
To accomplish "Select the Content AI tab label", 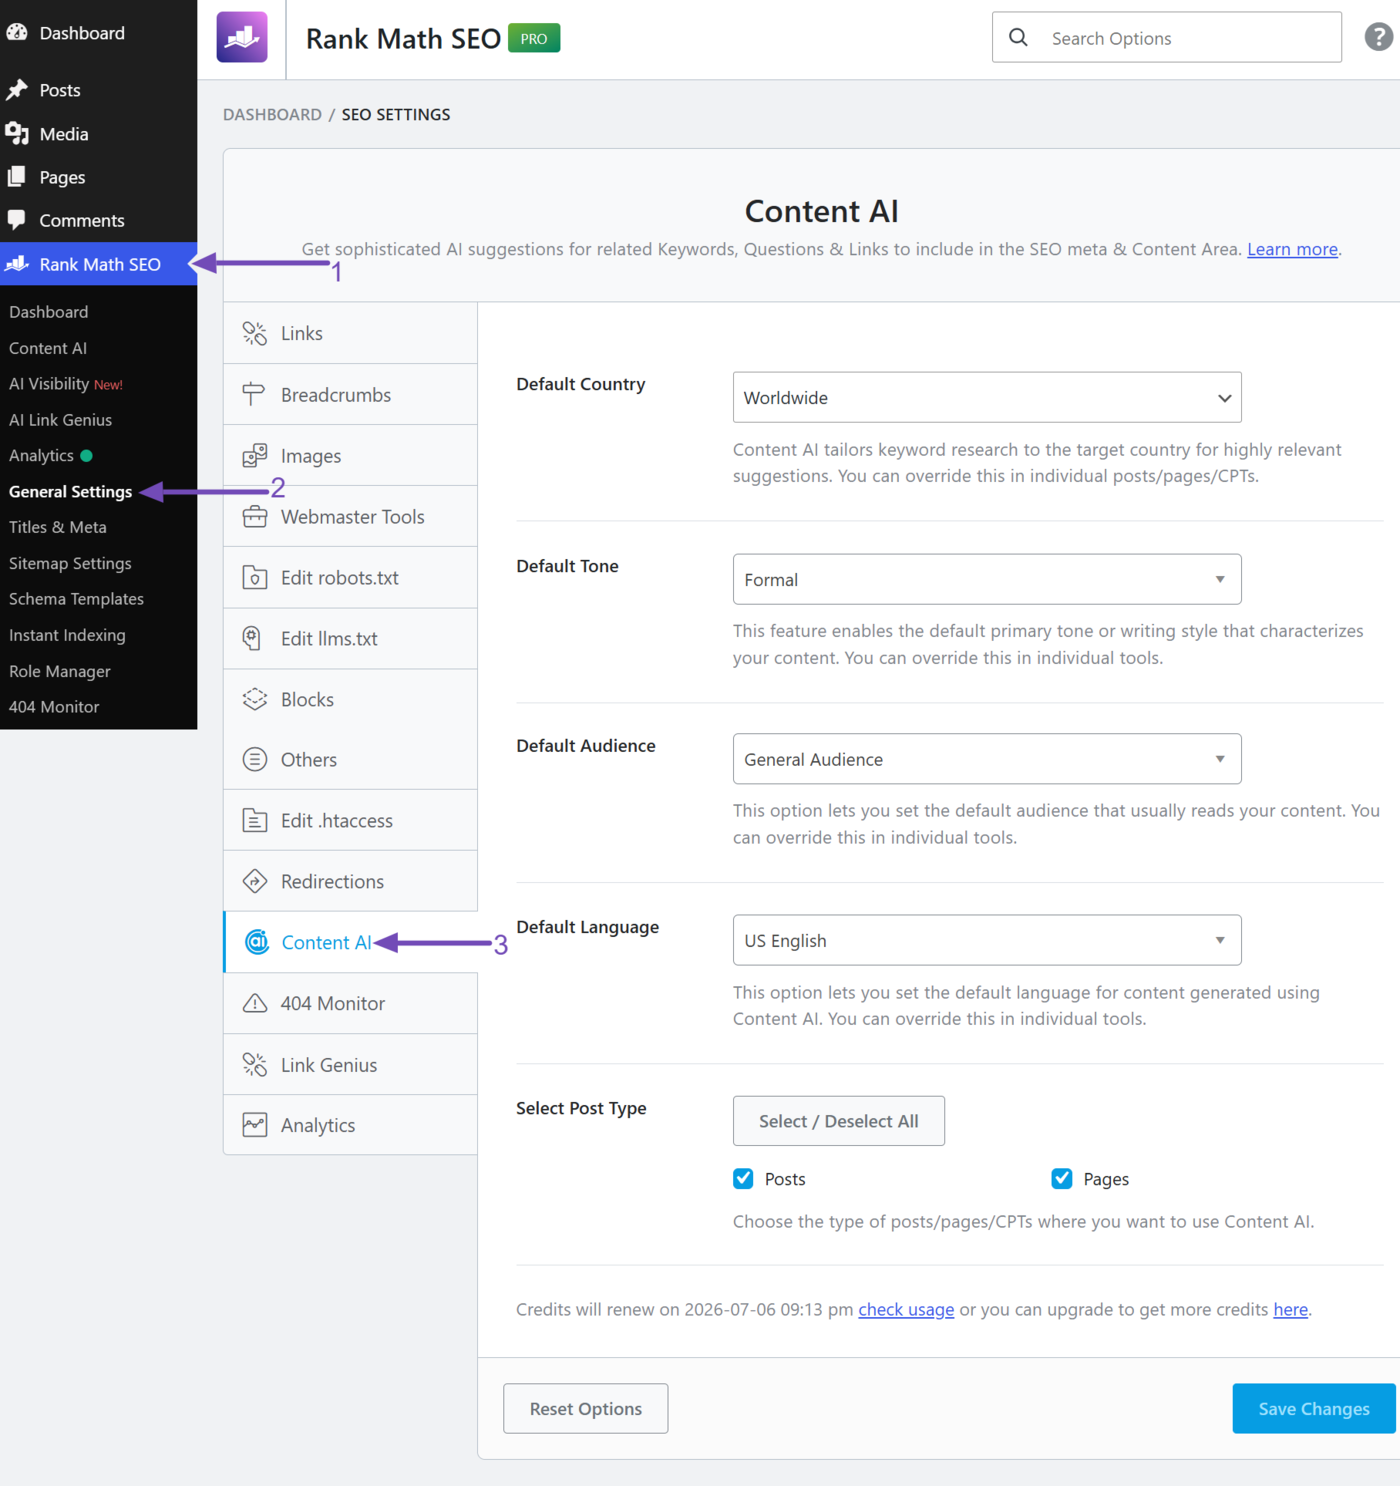I will point(326,942).
